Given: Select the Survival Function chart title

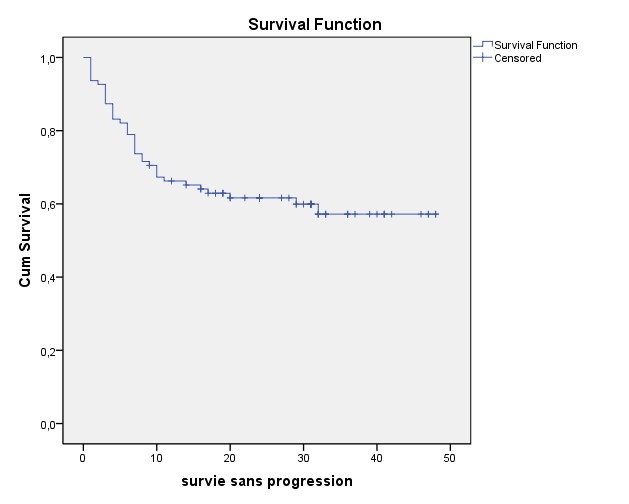Looking at the screenshot, I should pos(314,23).
